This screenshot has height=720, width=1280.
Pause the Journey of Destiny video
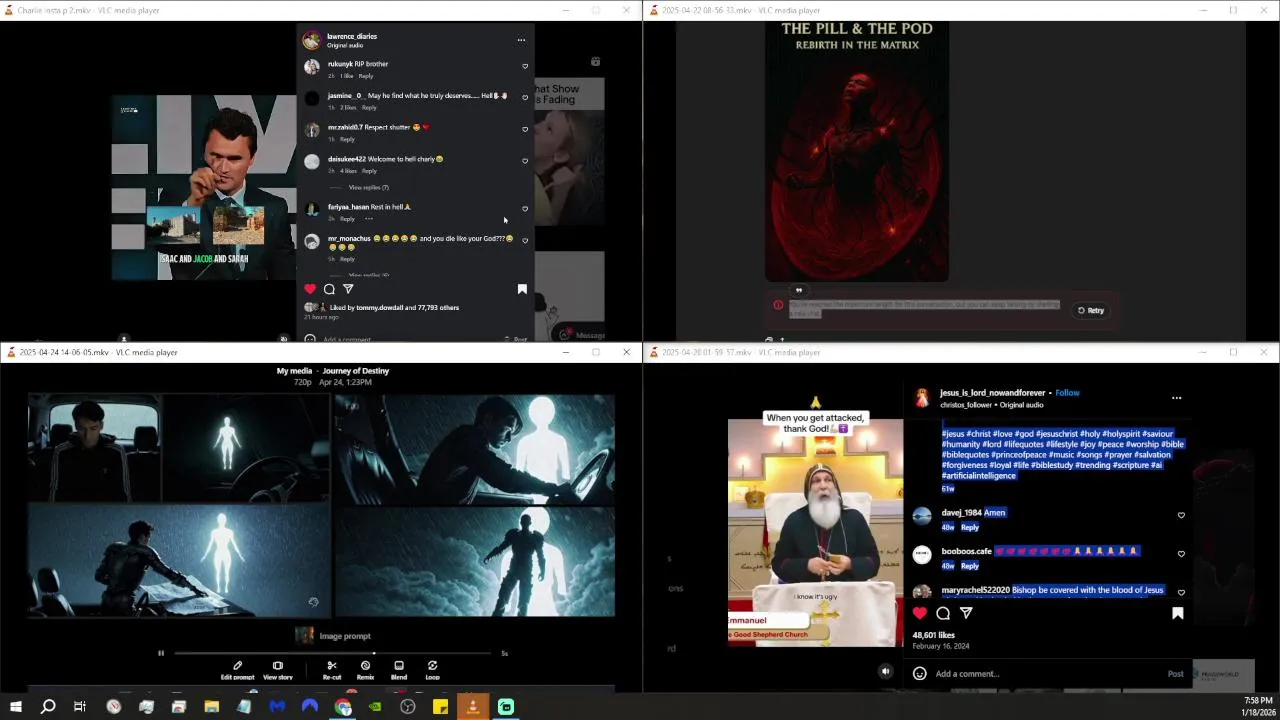click(x=161, y=653)
